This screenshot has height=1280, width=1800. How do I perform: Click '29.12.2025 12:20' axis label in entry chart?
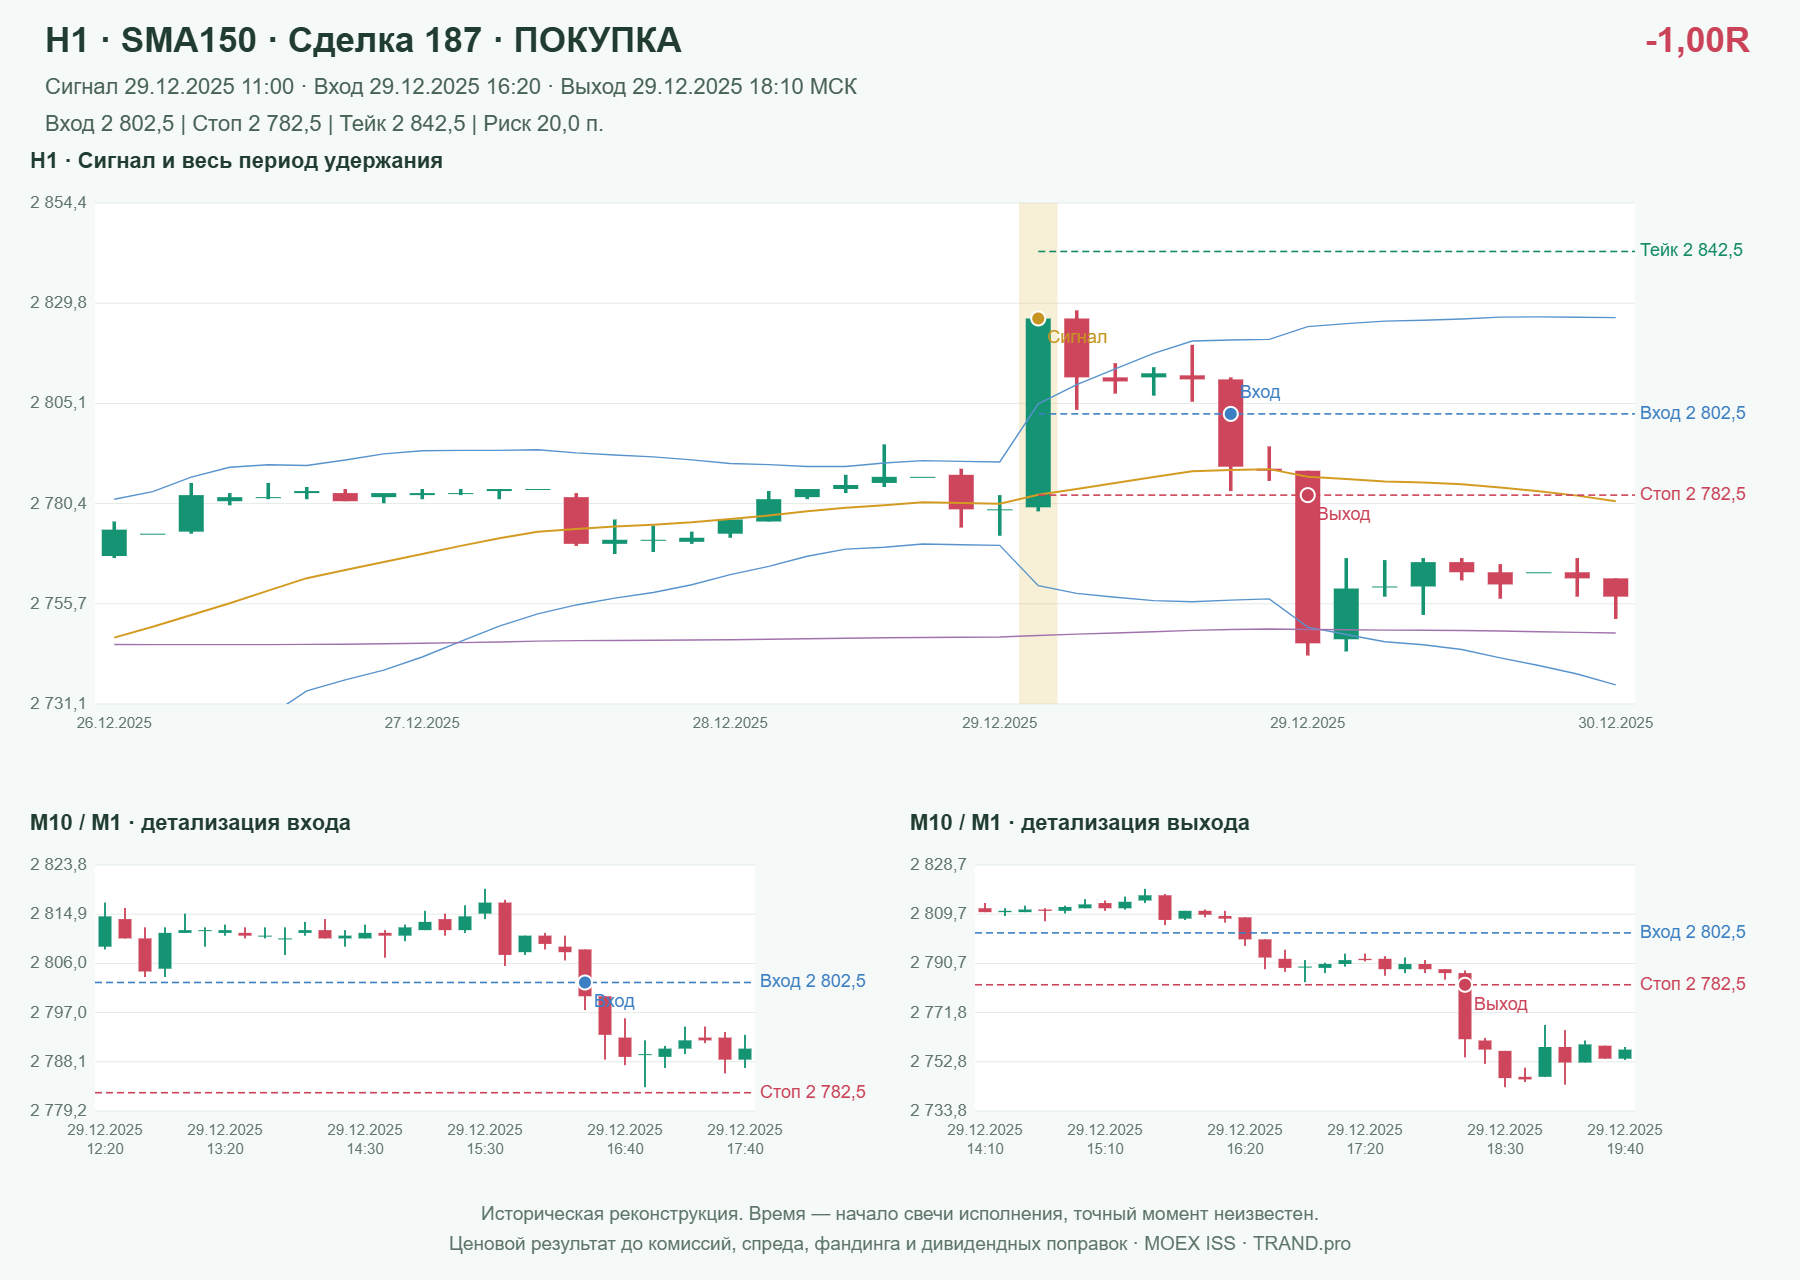(105, 1139)
